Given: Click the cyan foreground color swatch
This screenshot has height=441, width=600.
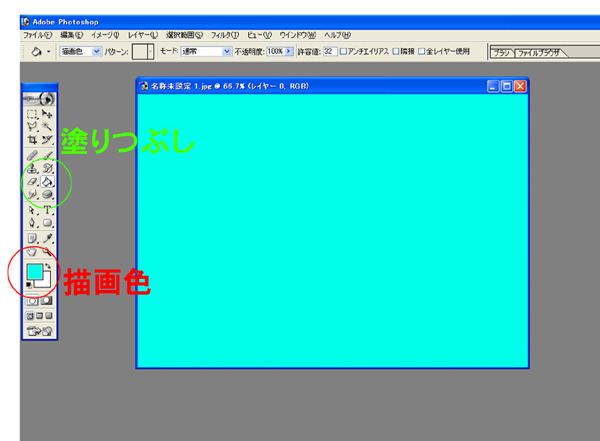Looking at the screenshot, I should coord(34,271).
